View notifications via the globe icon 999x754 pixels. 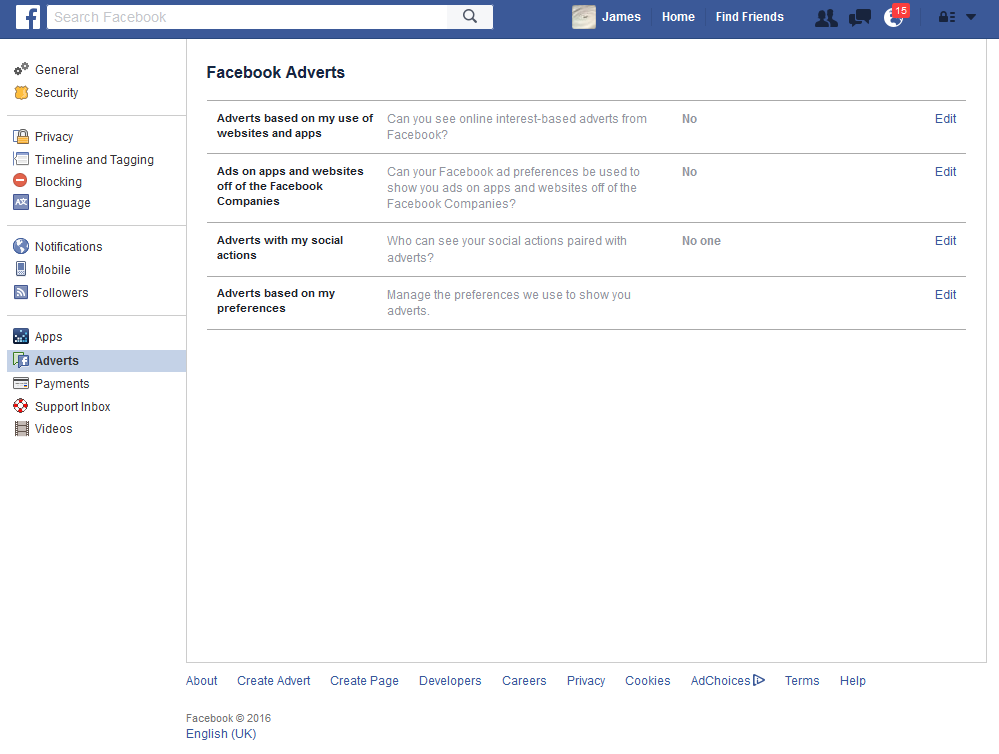tap(893, 18)
